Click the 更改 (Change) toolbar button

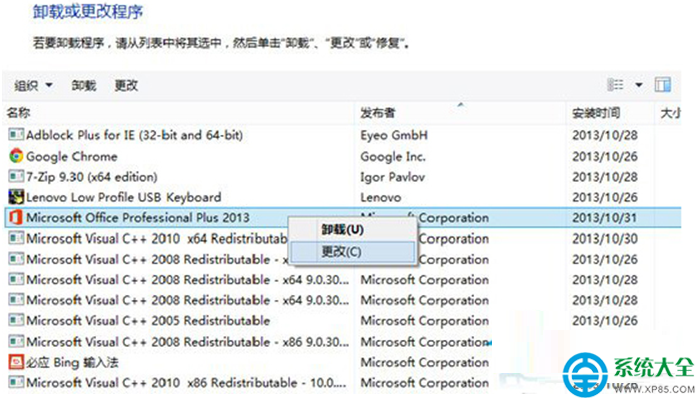pyautogui.click(x=126, y=85)
